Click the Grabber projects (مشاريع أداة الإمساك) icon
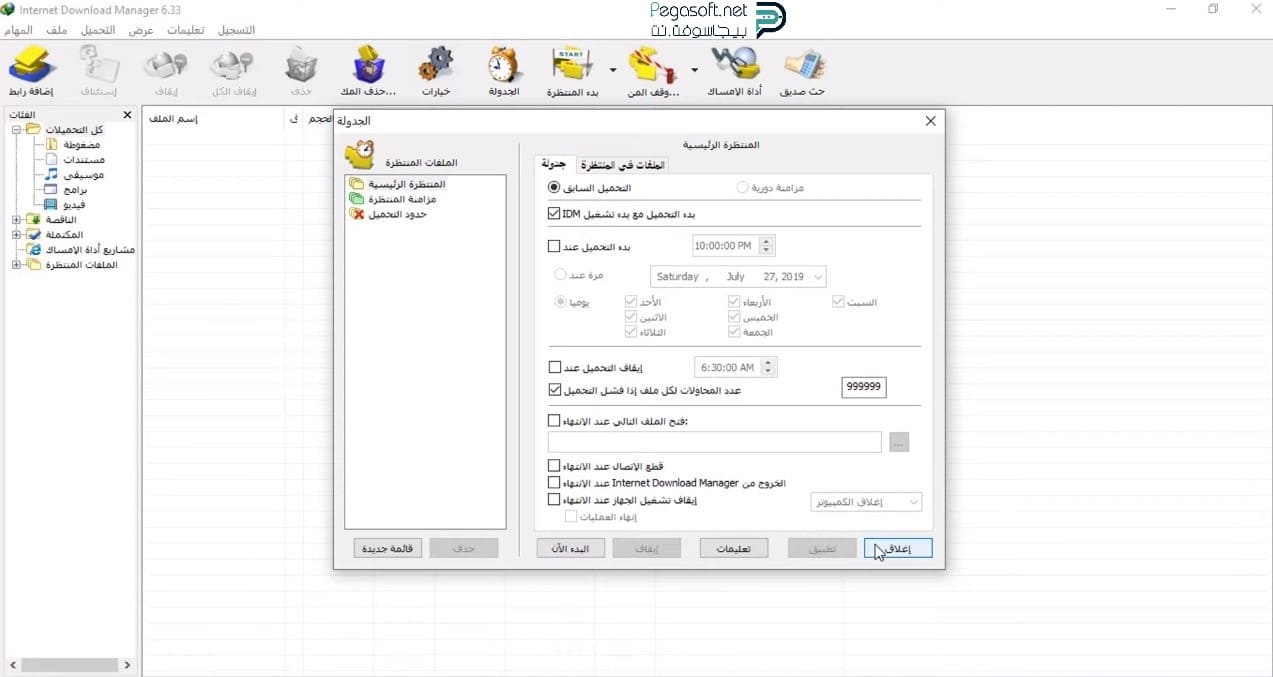1273x677 pixels. [34, 249]
